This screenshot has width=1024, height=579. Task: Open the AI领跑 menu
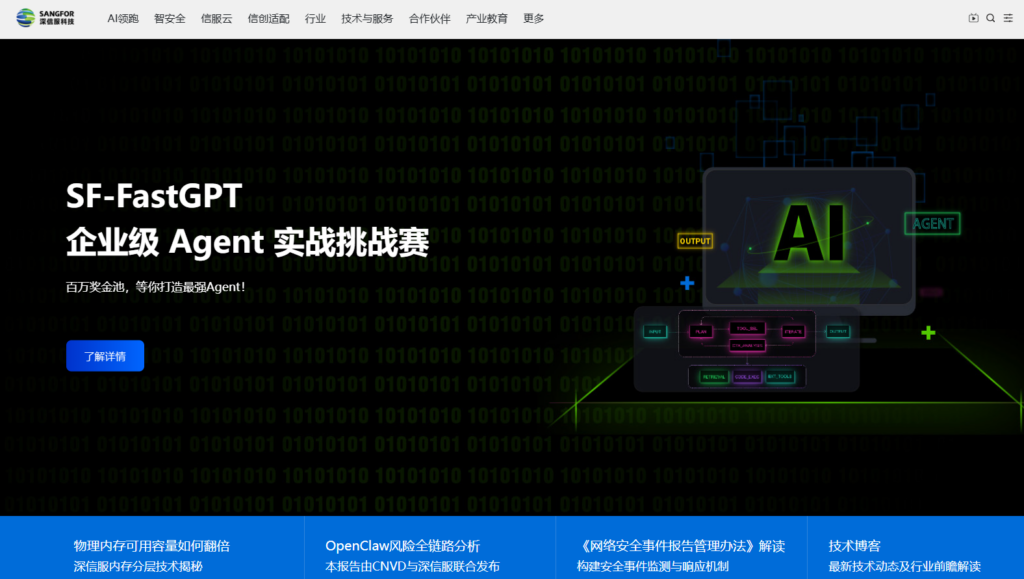point(123,18)
